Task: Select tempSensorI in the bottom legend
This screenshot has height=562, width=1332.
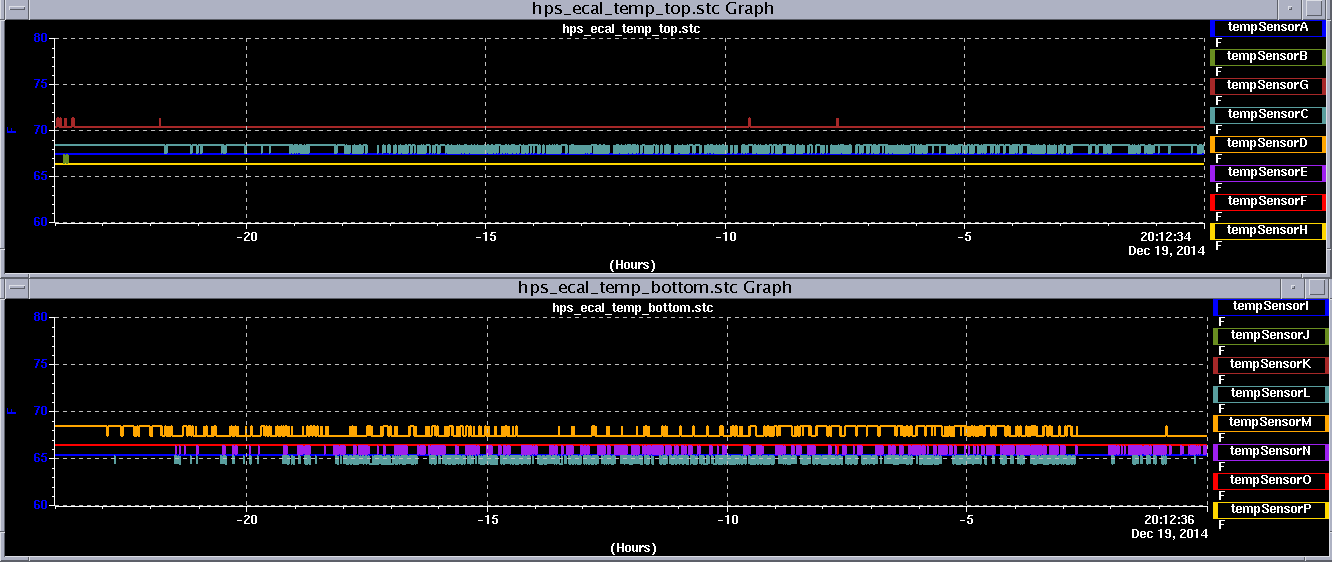Action: coord(1270,307)
